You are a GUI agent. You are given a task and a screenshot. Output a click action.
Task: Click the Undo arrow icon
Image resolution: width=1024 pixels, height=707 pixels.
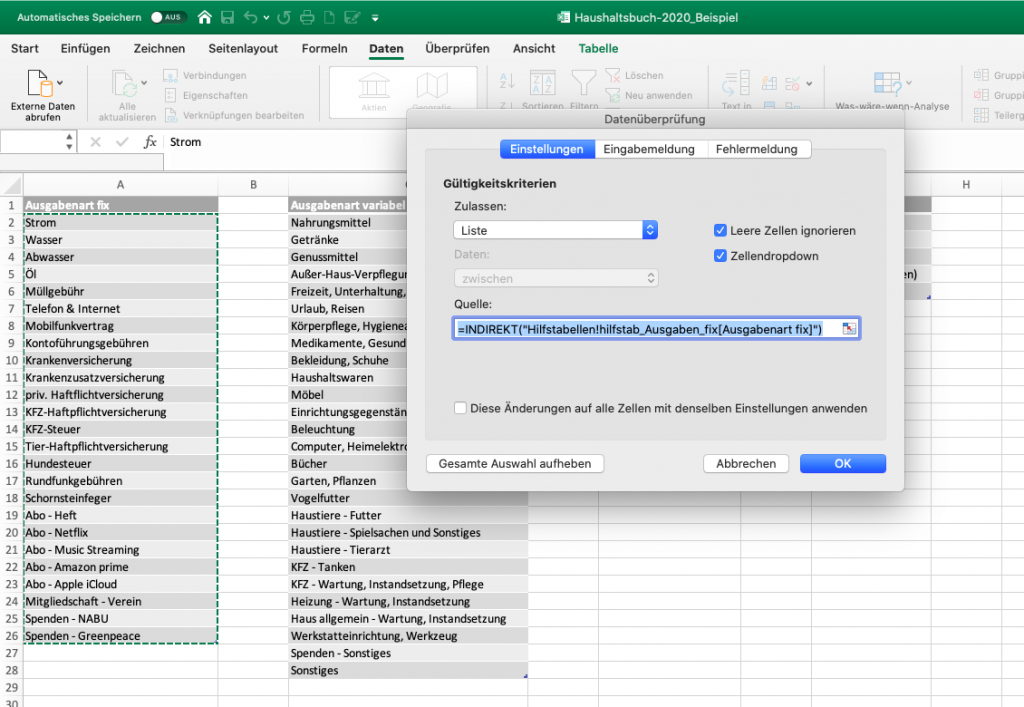[x=250, y=18]
